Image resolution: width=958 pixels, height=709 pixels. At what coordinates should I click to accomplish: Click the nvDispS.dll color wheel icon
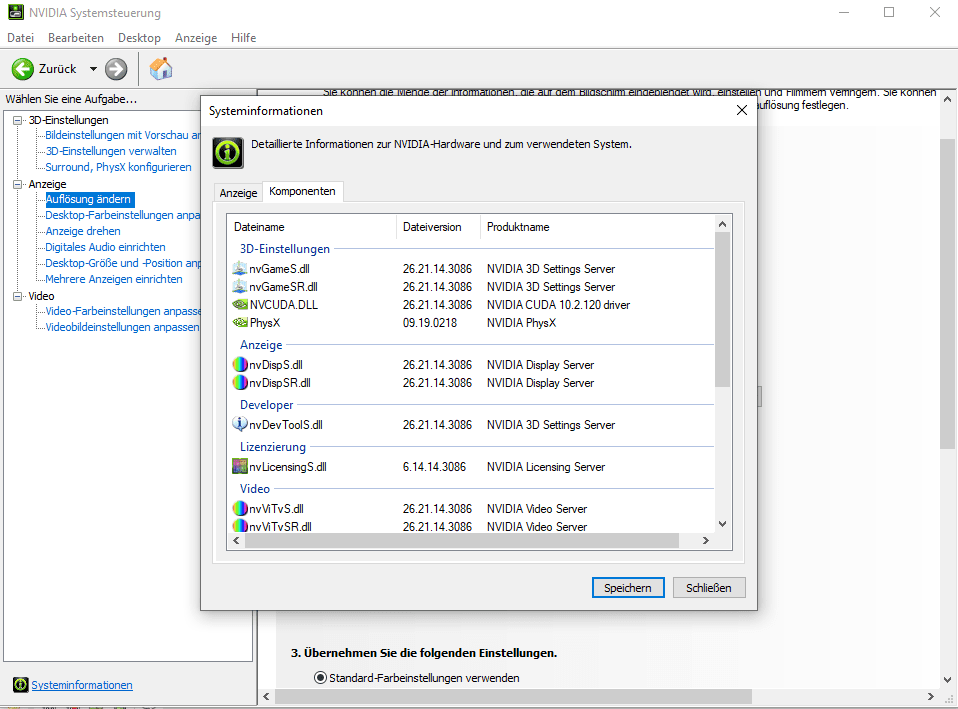coord(240,365)
